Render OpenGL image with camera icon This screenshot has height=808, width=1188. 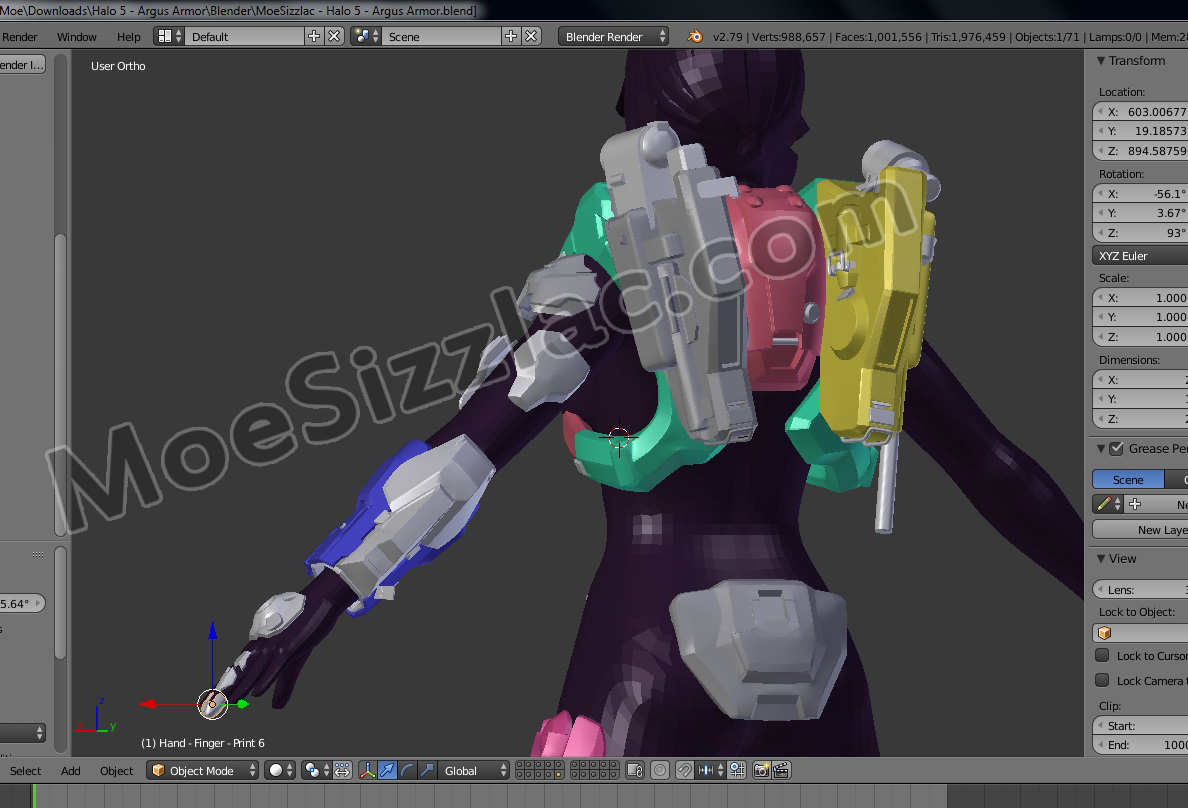(x=761, y=771)
